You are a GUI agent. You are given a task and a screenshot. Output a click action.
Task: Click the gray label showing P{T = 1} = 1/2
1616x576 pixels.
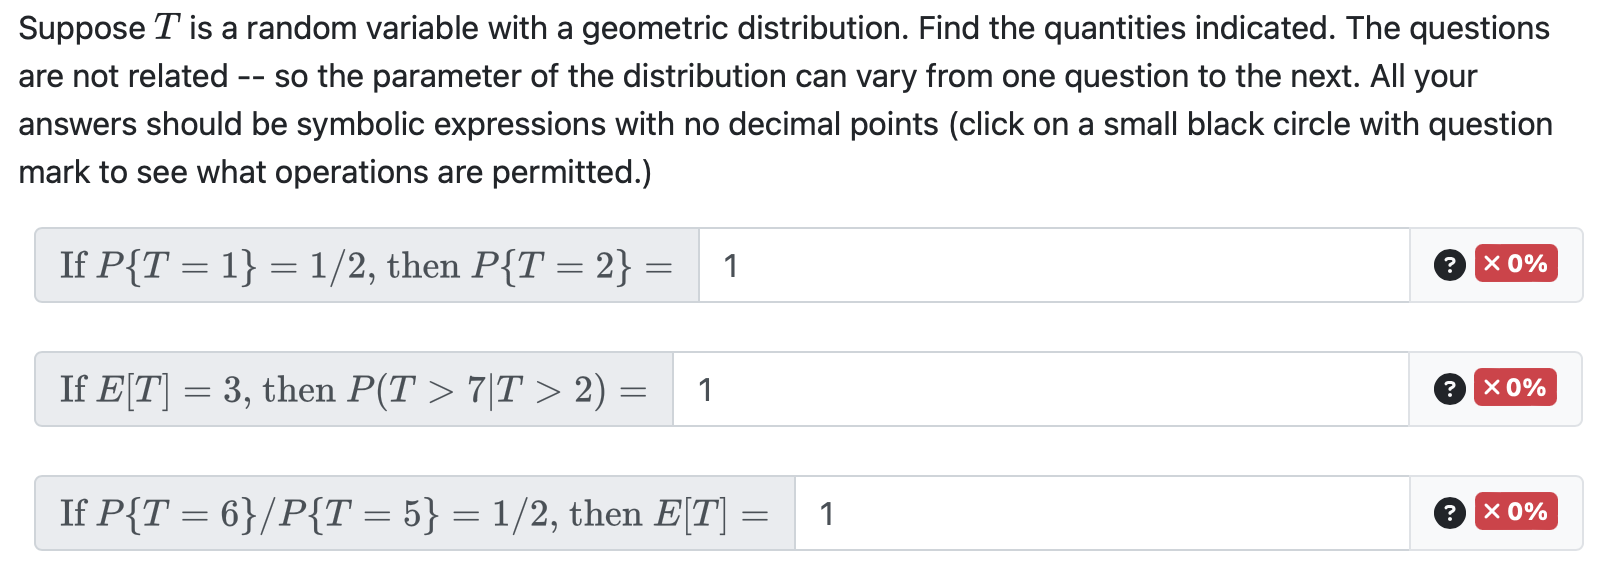[360, 265]
